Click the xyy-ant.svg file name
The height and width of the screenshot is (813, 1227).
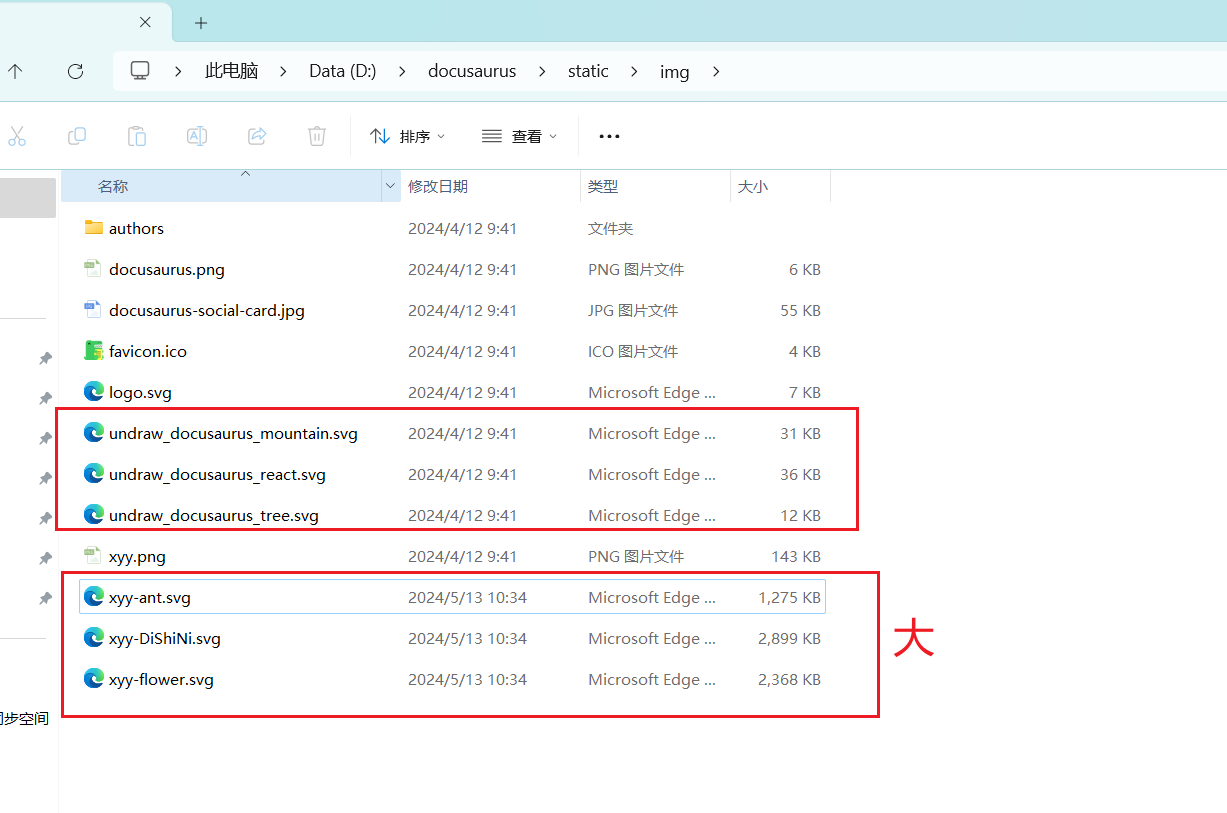[150, 597]
